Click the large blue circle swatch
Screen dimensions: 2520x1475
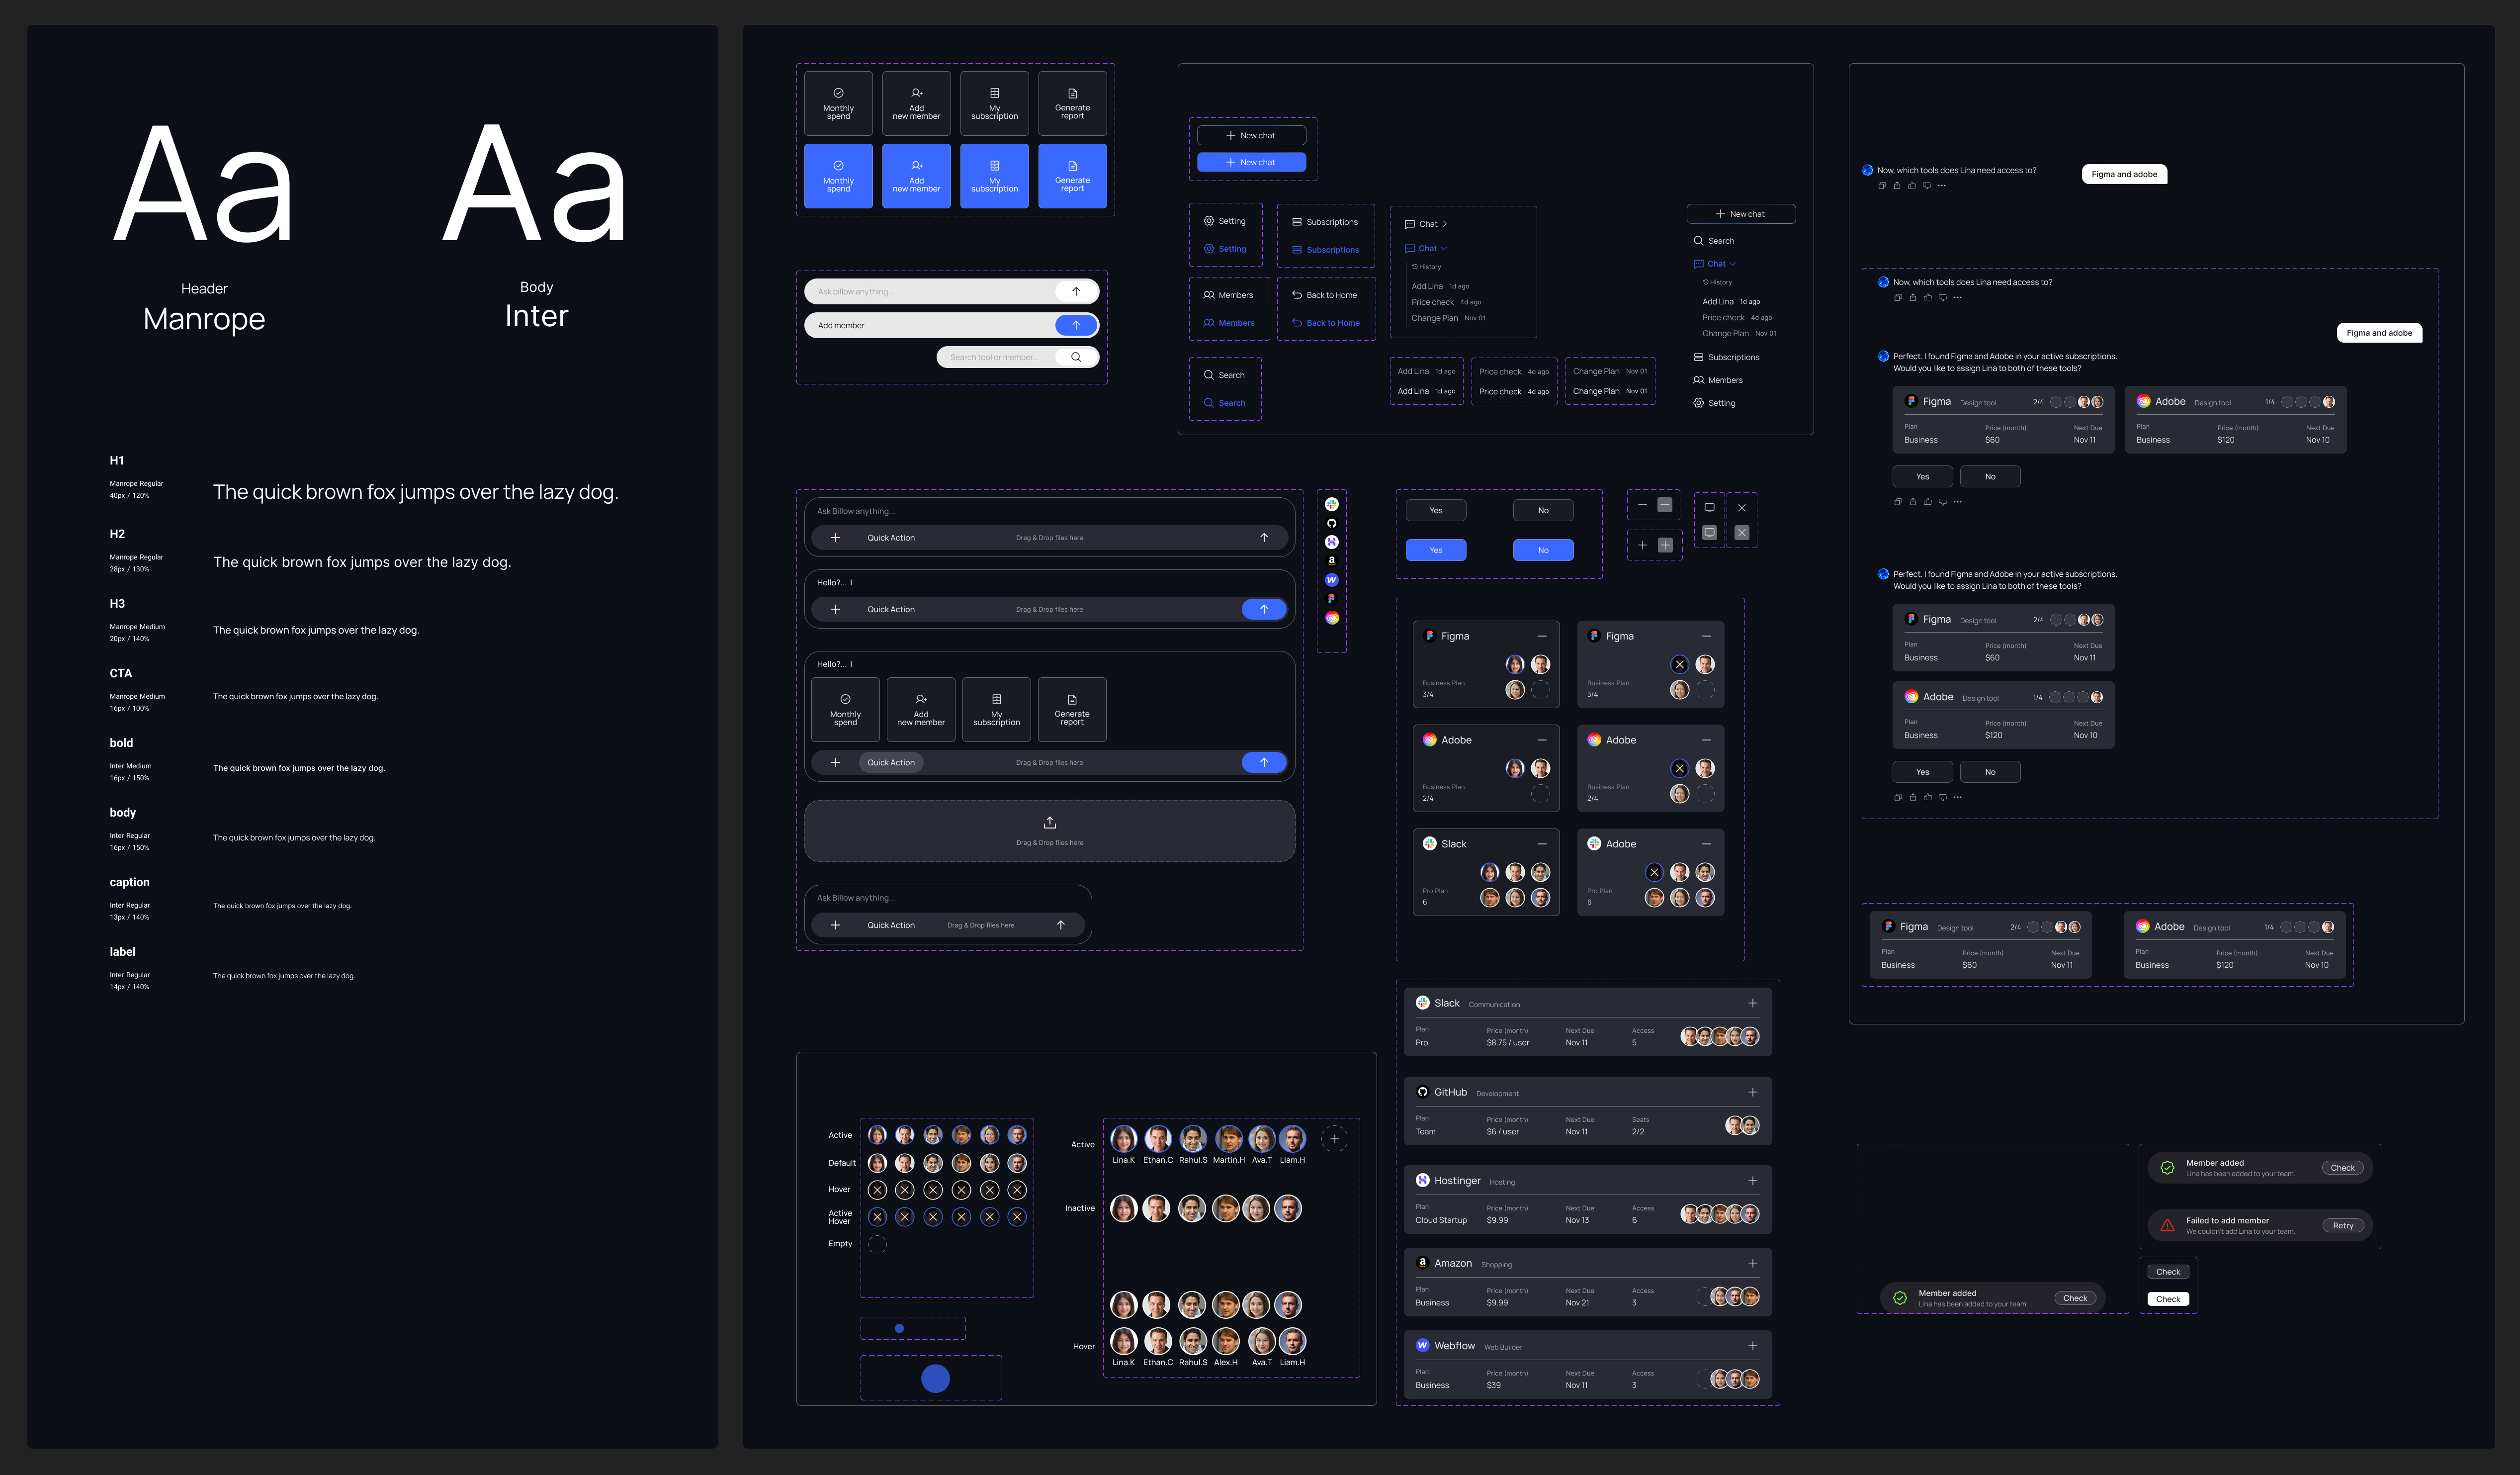click(935, 1379)
